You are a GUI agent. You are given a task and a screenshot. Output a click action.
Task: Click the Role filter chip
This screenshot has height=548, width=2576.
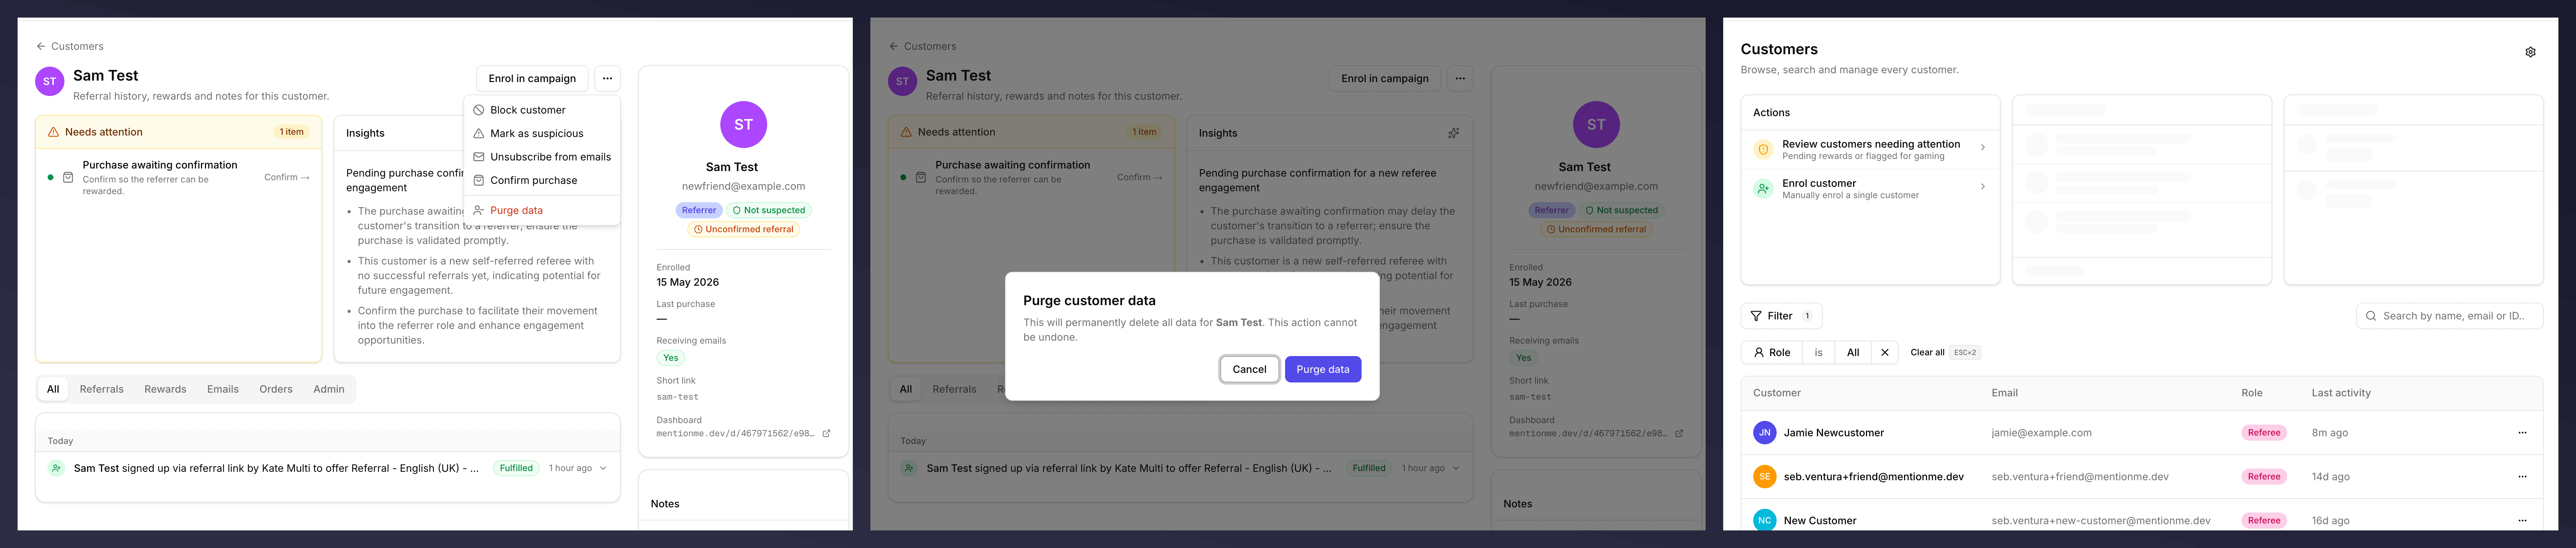click(1771, 352)
